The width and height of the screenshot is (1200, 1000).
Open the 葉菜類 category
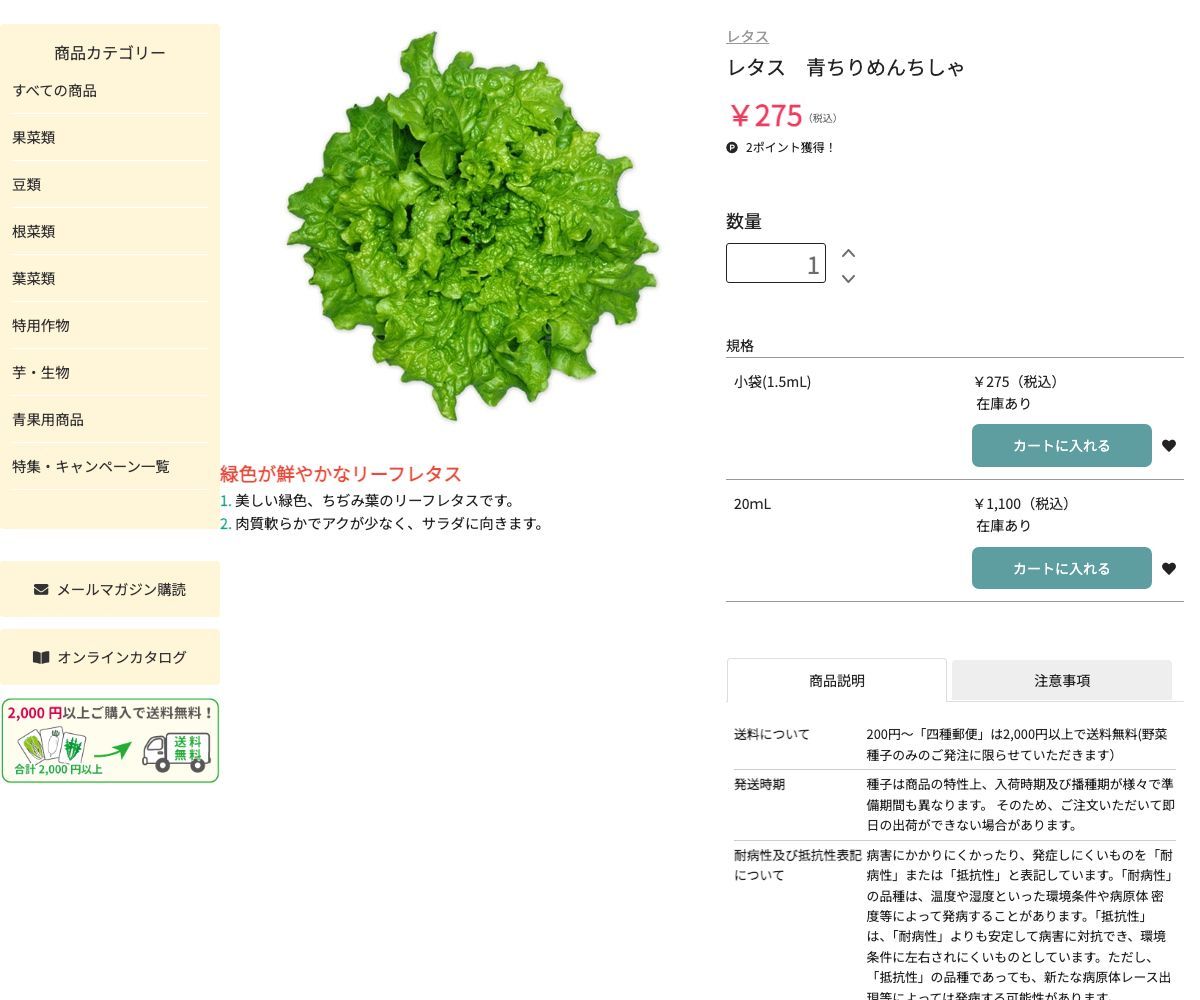[x=33, y=278]
